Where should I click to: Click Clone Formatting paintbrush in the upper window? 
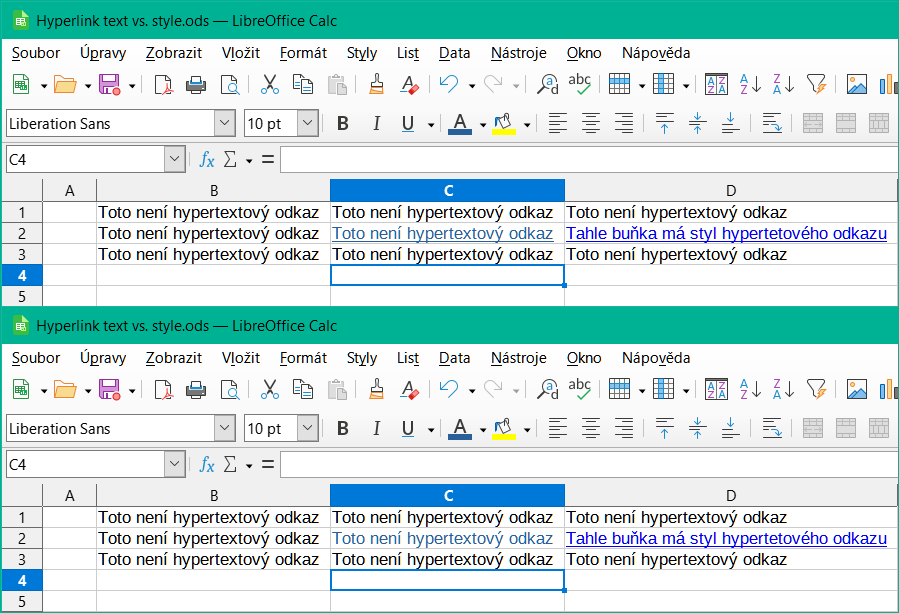point(377,85)
